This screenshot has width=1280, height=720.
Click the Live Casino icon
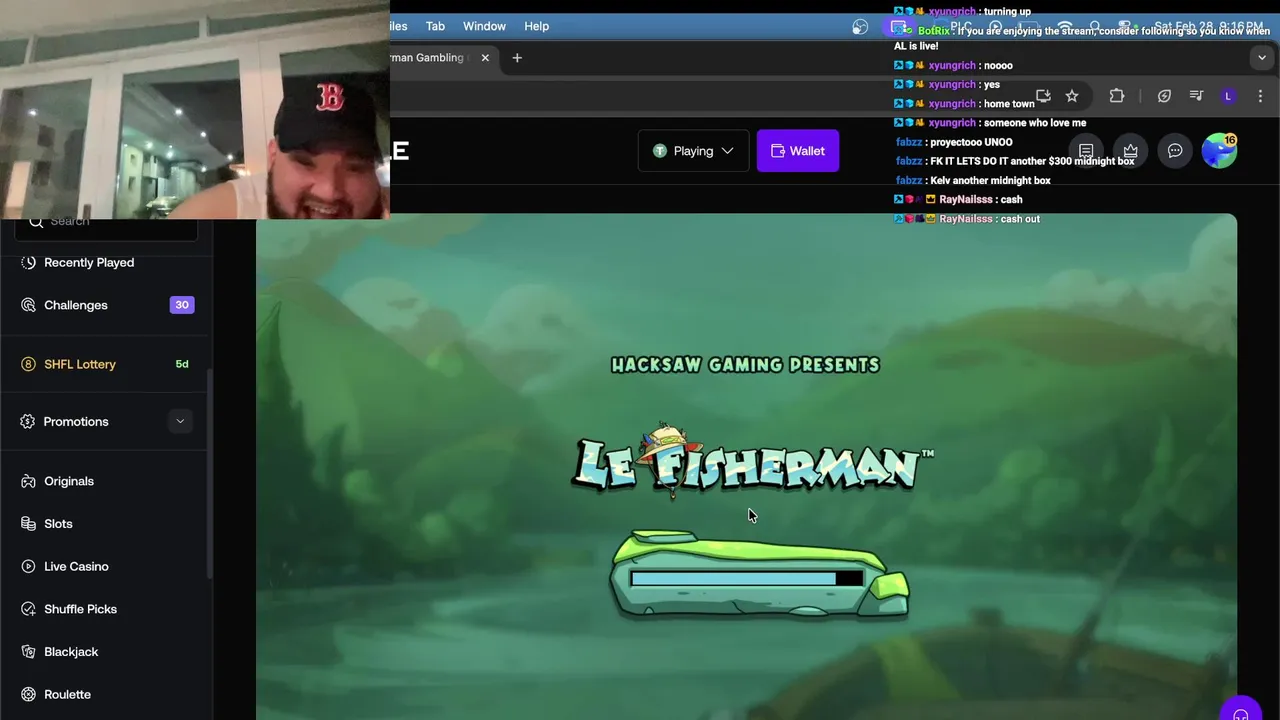[28, 566]
